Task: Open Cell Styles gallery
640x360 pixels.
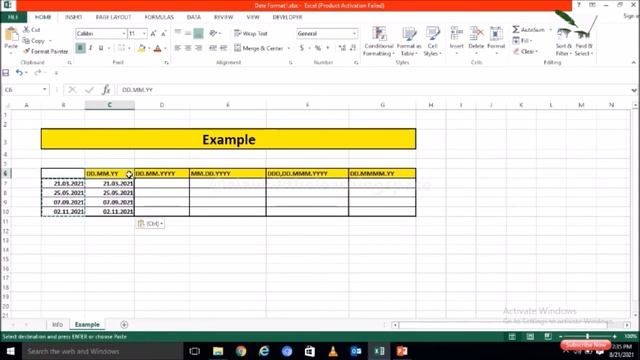Action: [x=432, y=41]
